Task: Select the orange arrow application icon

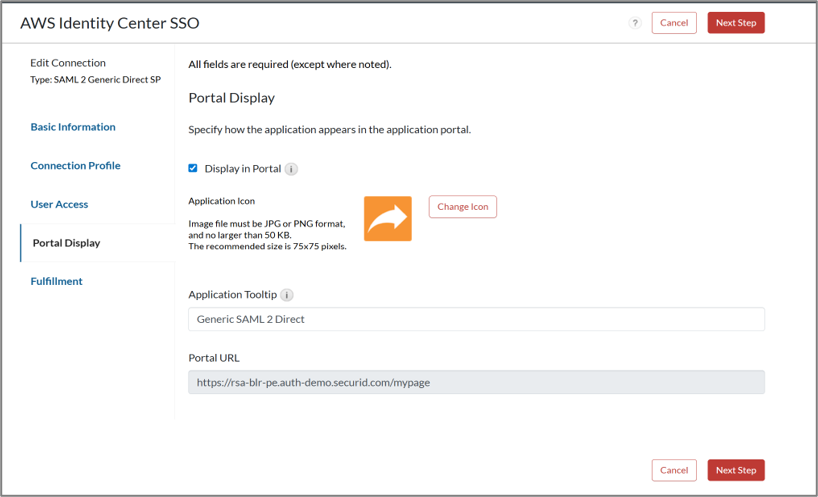Action: point(388,219)
